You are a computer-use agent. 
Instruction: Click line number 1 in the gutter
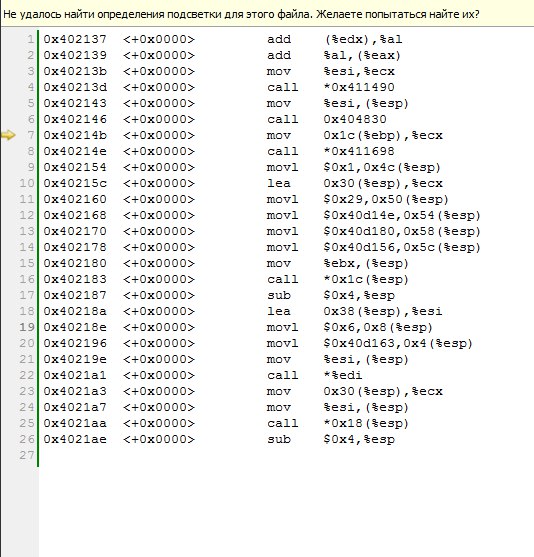(31, 39)
